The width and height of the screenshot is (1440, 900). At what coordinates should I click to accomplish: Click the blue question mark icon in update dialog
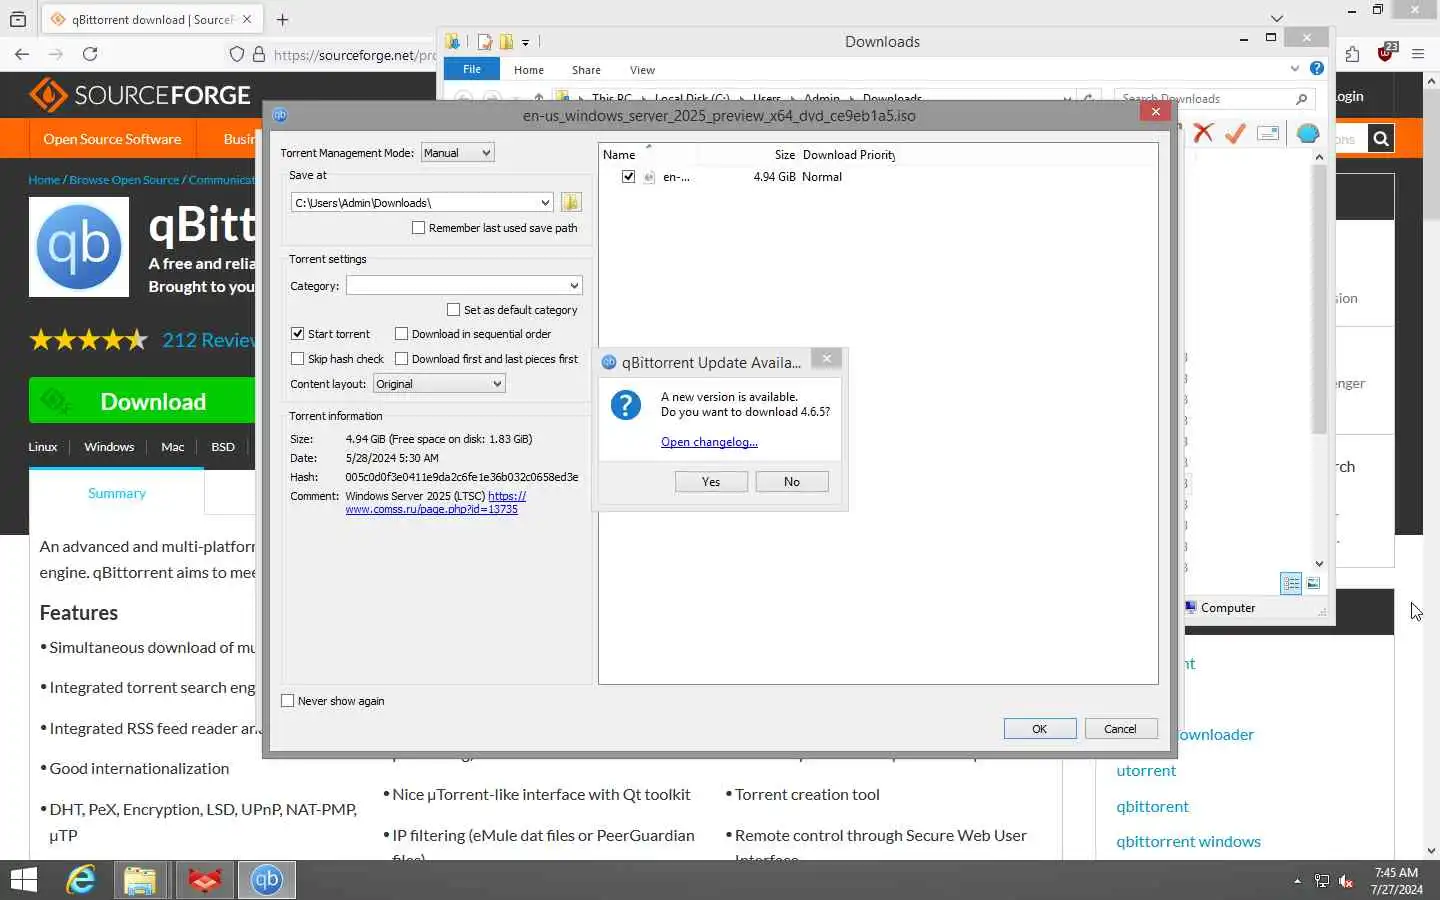tap(626, 405)
